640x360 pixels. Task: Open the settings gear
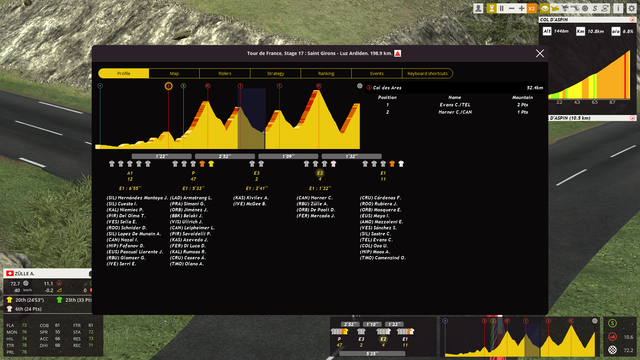tap(631, 8)
